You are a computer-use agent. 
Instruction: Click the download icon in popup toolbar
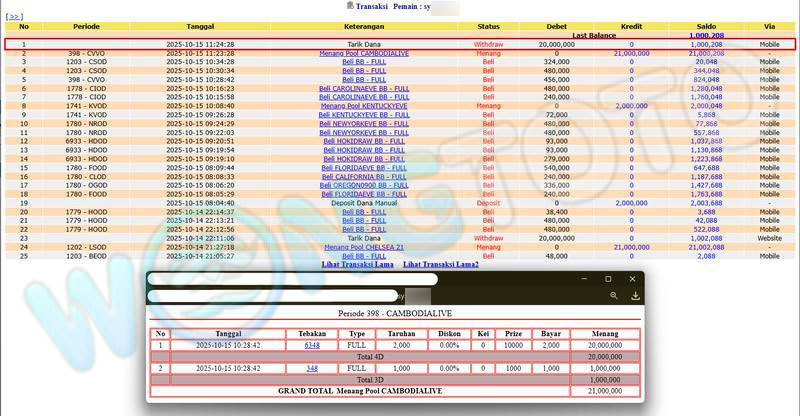634,296
